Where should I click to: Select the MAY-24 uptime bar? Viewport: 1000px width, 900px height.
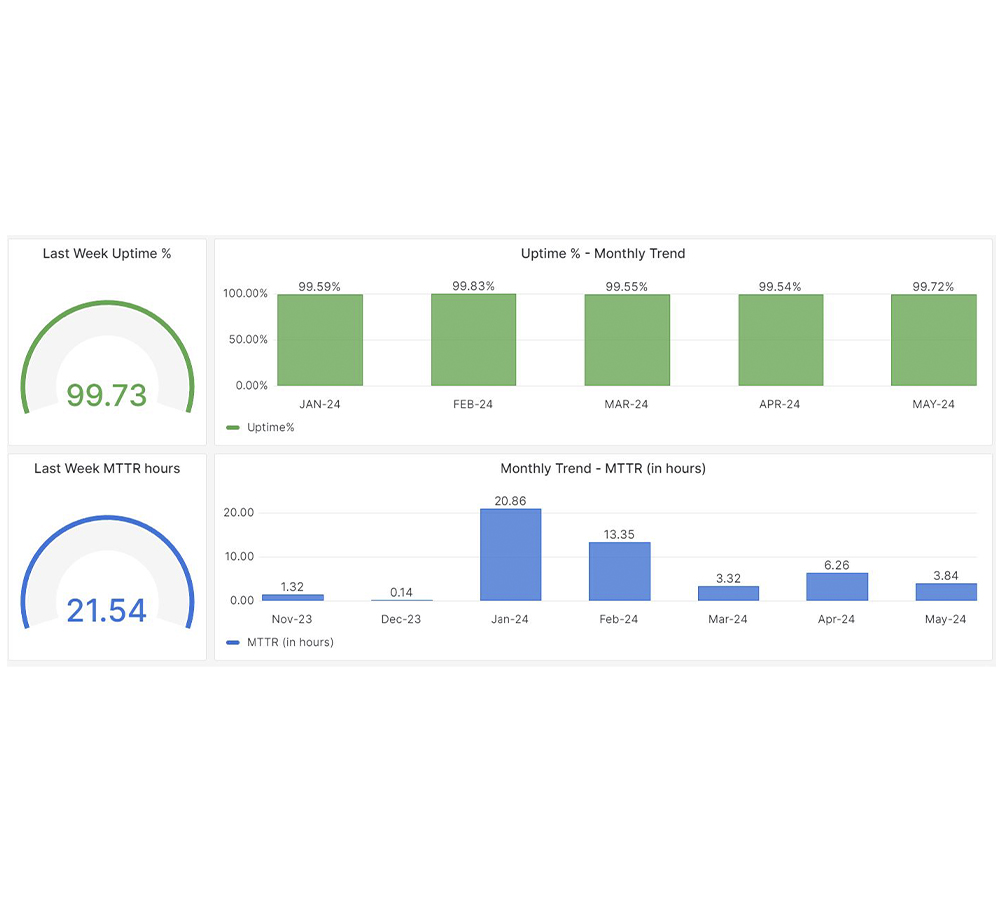pos(934,340)
